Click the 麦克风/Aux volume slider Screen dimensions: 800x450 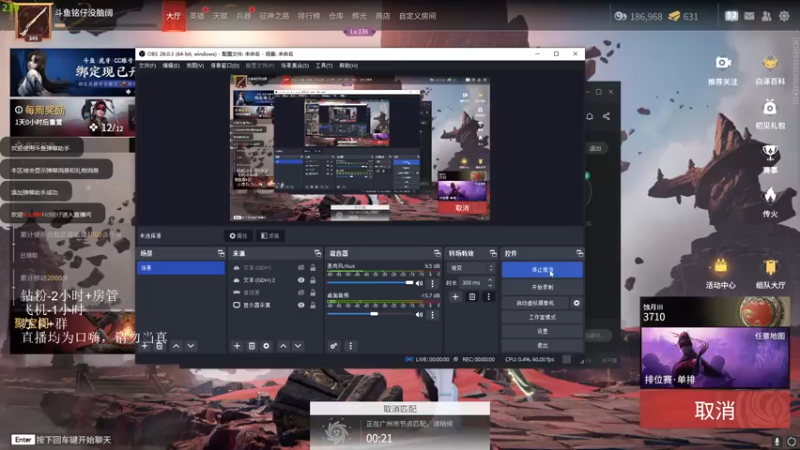point(370,283)
